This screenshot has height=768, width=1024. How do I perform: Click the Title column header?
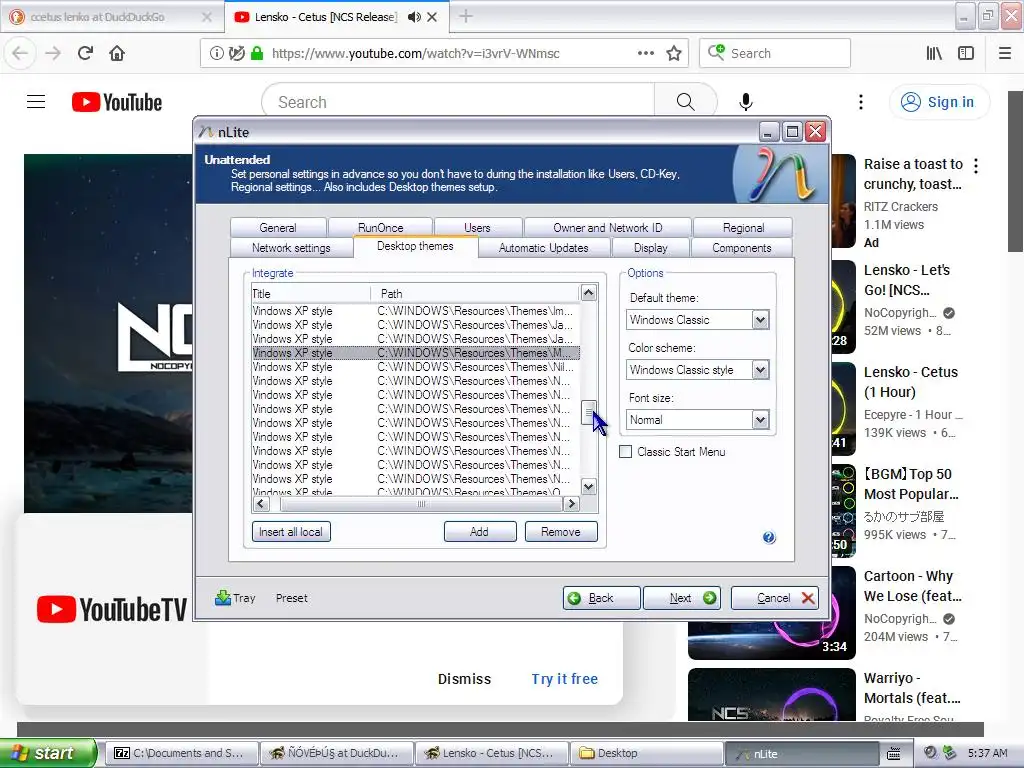click(x=312, y=294)
